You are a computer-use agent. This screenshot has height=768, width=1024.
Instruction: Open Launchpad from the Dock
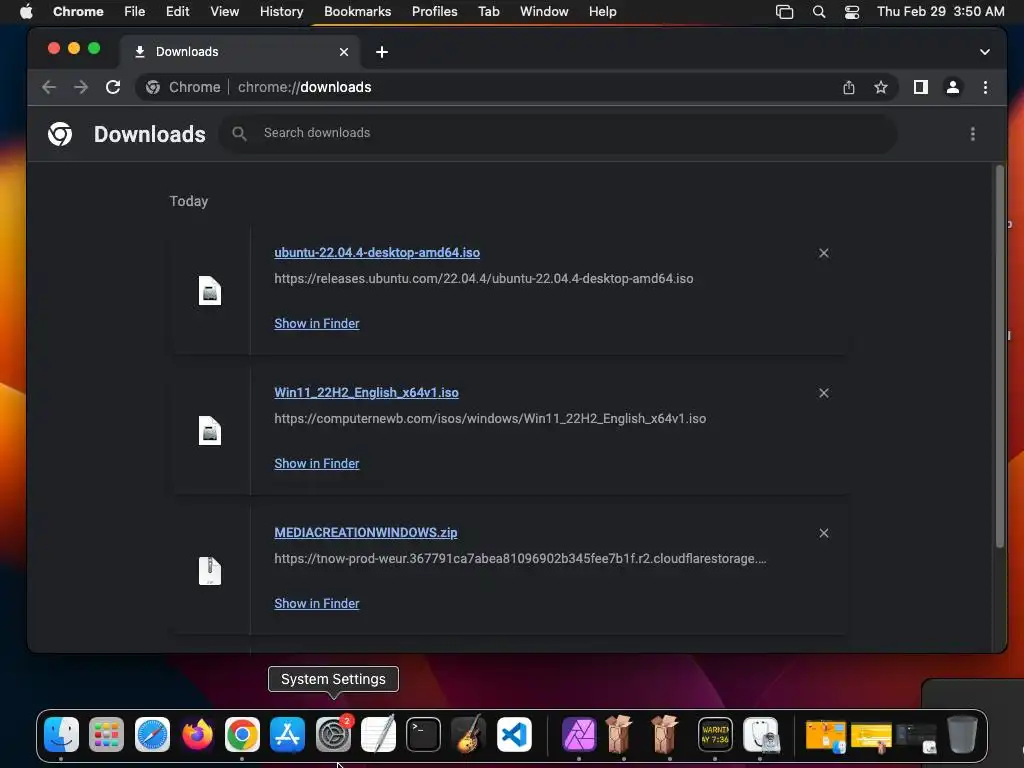(x=106, y=735)
